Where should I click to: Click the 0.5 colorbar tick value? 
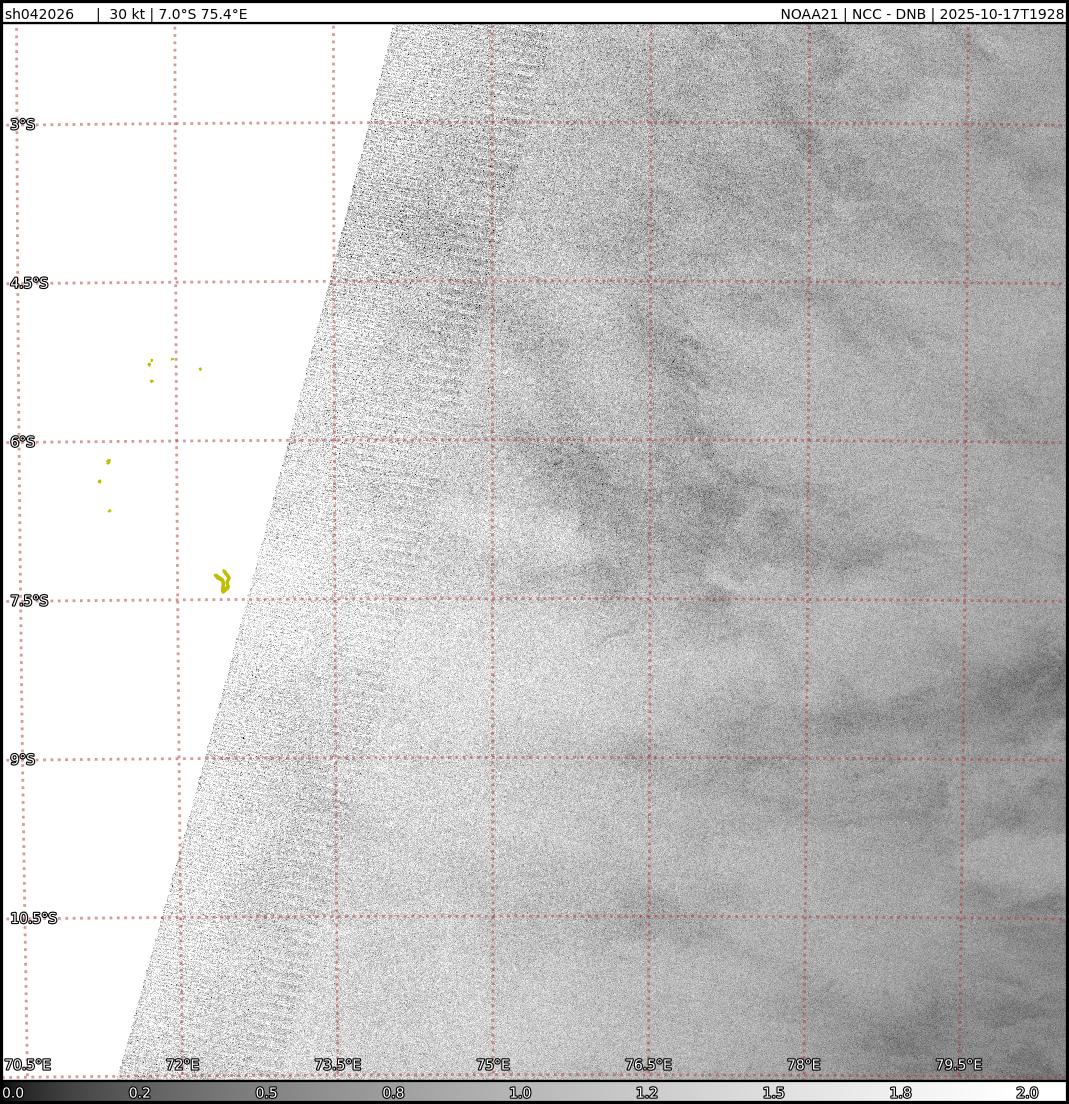266,1093
